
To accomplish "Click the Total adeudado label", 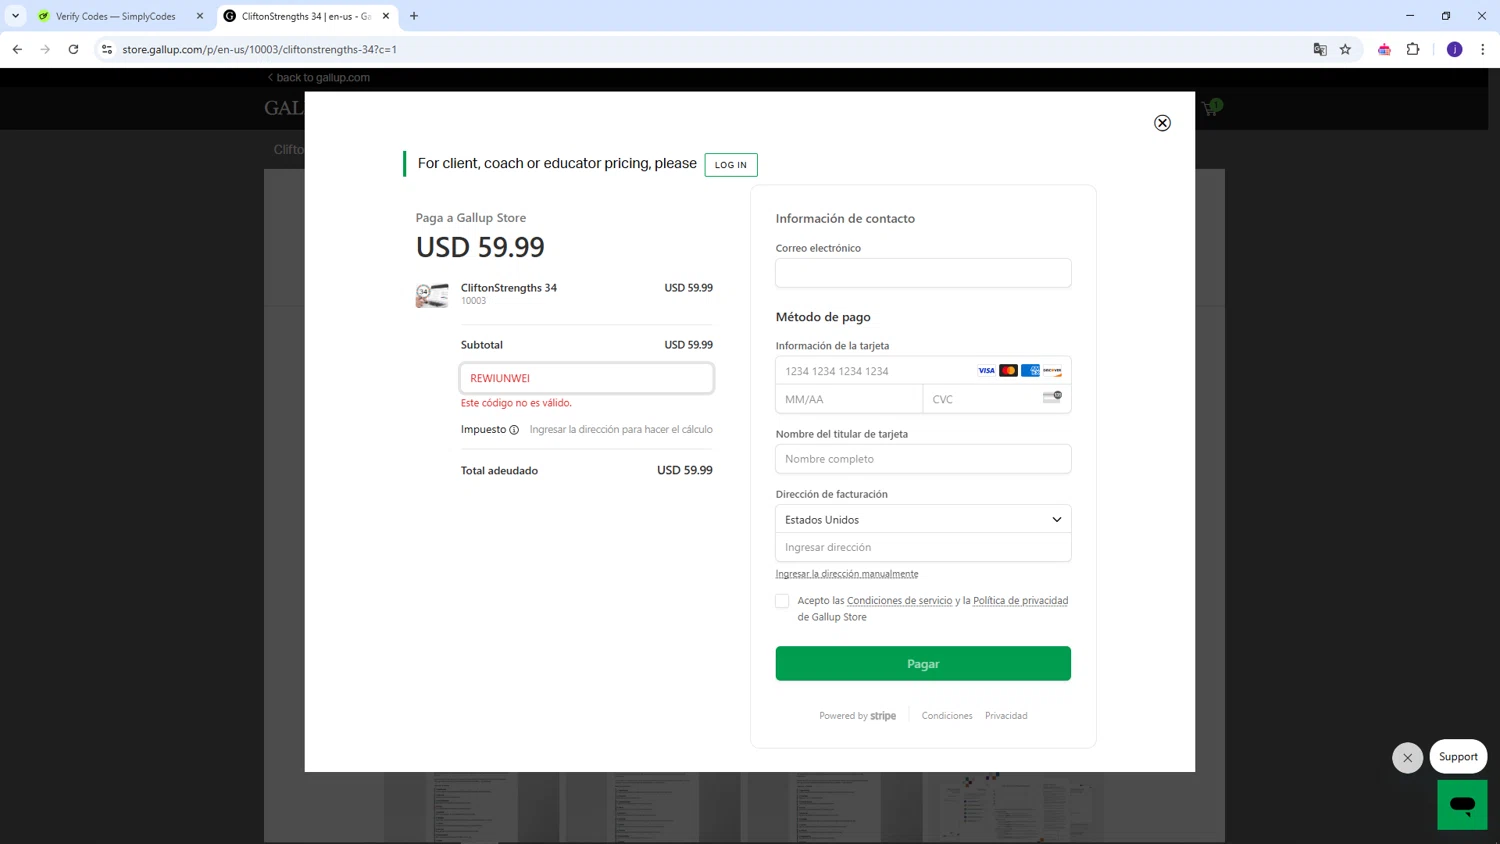I will 499,471.
